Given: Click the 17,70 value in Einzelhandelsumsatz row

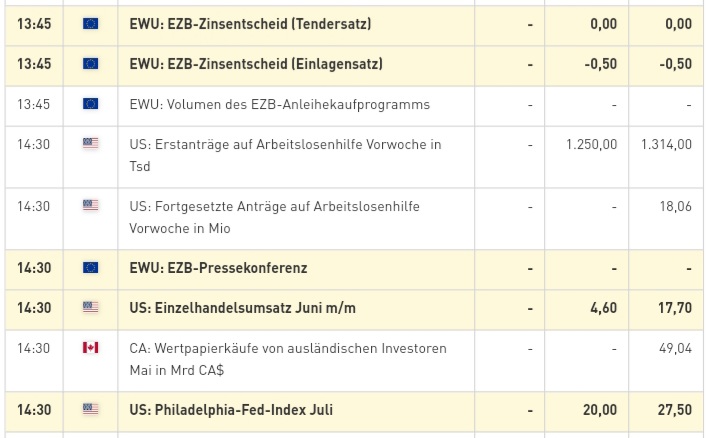Looking at the screenshot, I should tap(674, 308).
